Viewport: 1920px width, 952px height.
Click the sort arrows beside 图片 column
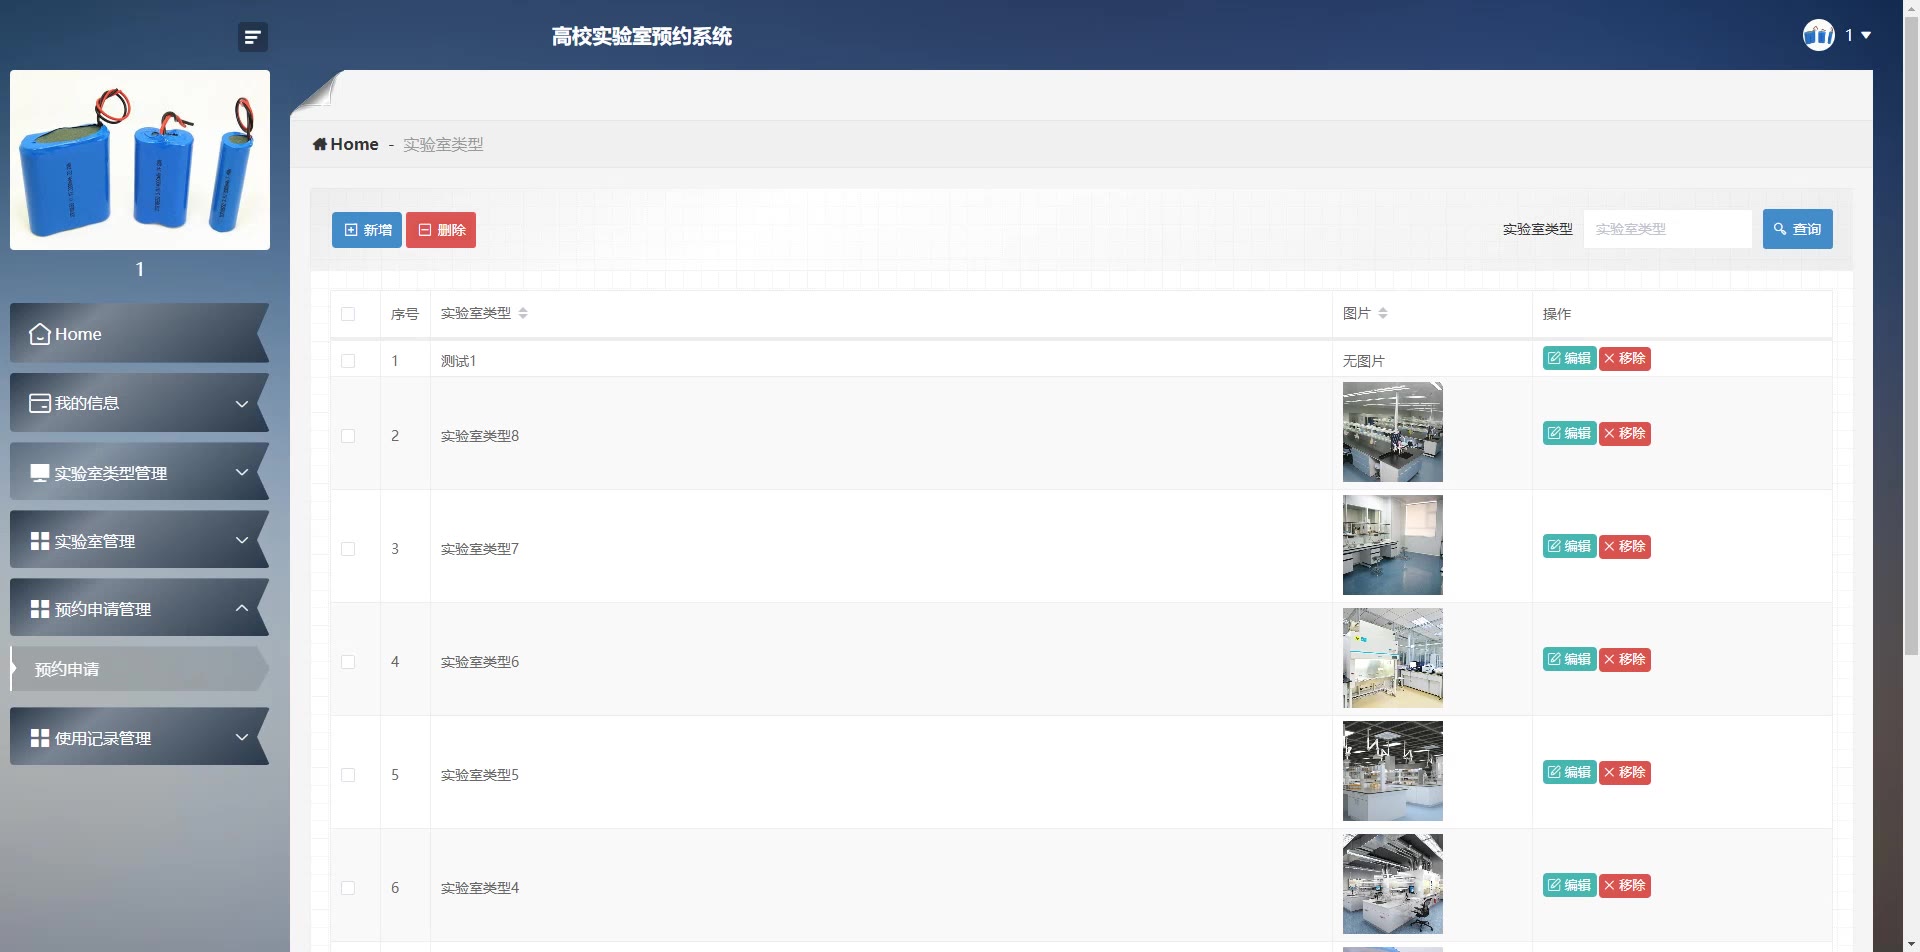click(x=1383, y=313)
